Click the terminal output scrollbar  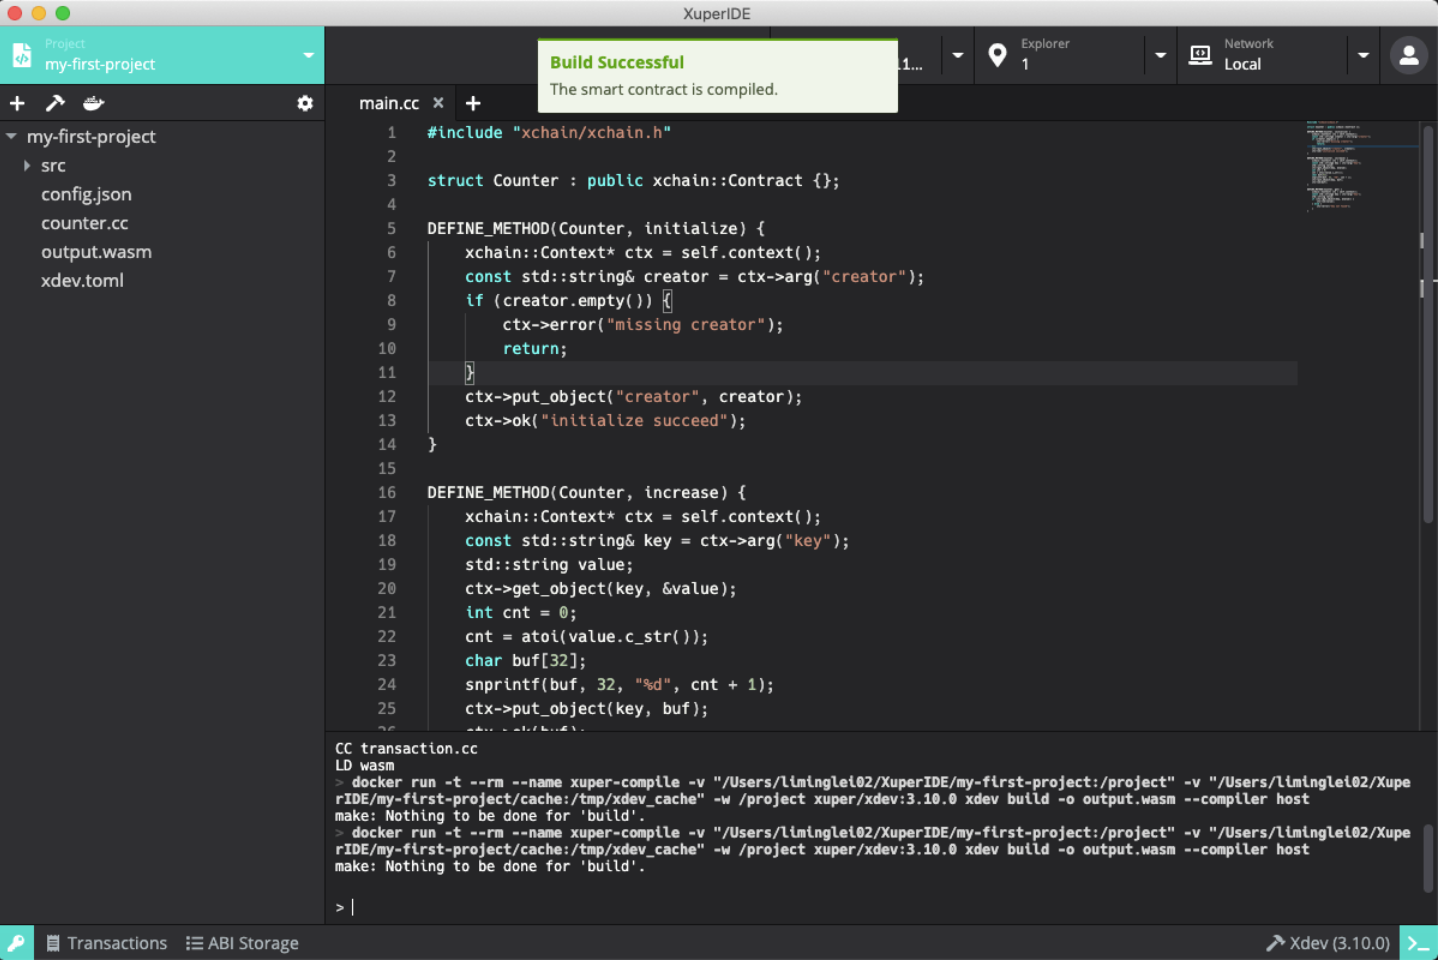coord(1428,858)
